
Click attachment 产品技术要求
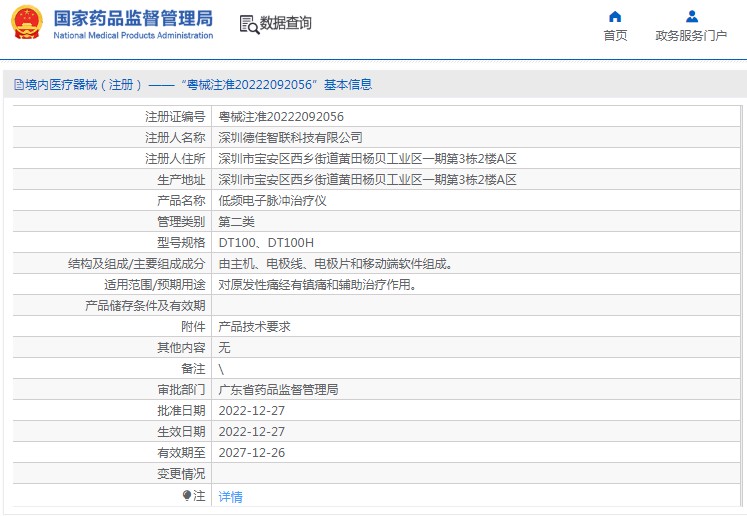point(254,326)
